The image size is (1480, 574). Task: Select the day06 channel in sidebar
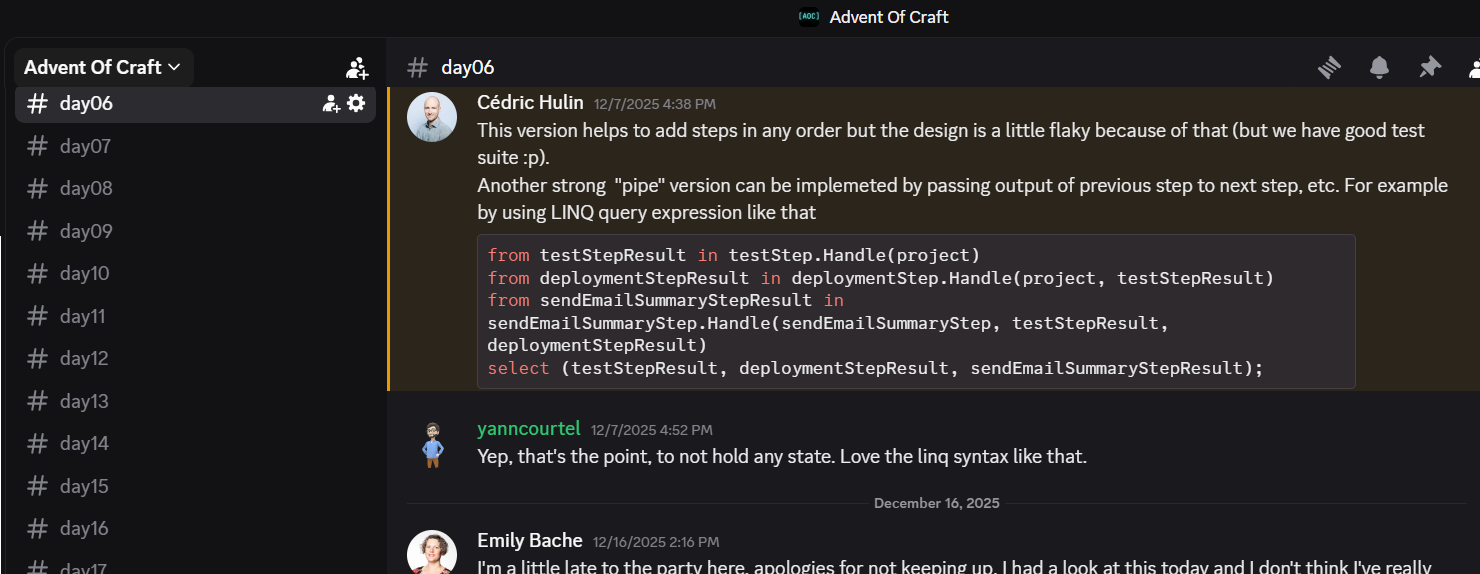point(195,103)
